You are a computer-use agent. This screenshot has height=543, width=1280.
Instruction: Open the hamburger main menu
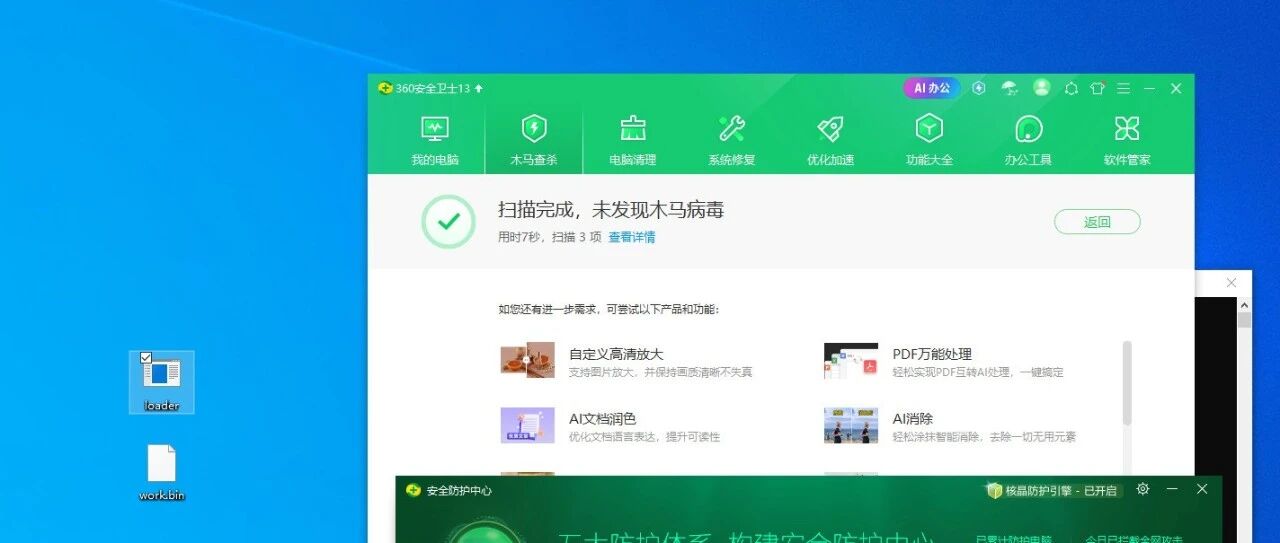1123,88
